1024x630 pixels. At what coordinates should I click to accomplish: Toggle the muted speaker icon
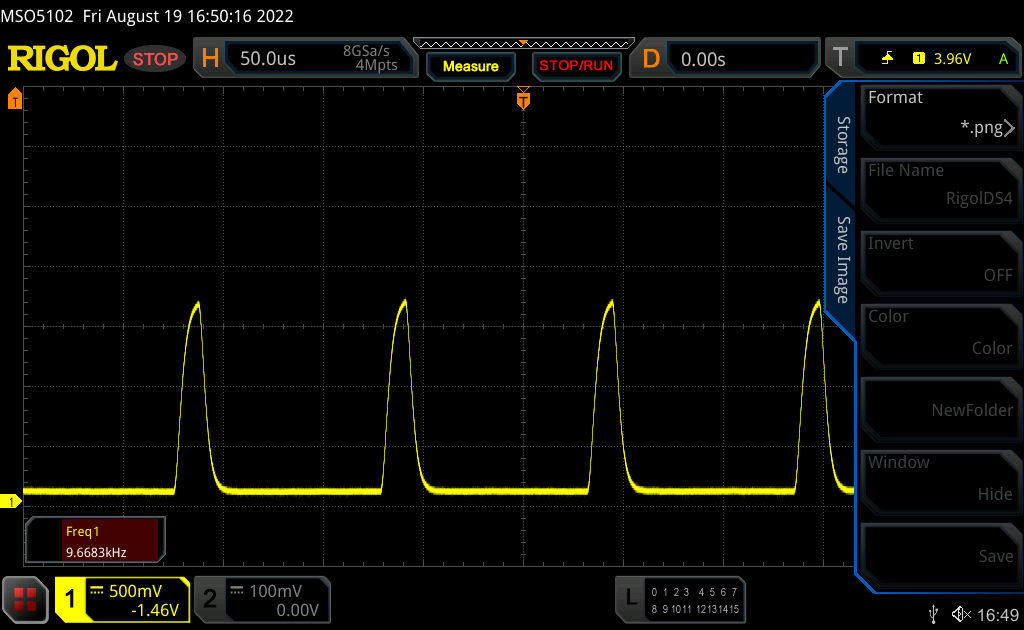pos(961,614)
